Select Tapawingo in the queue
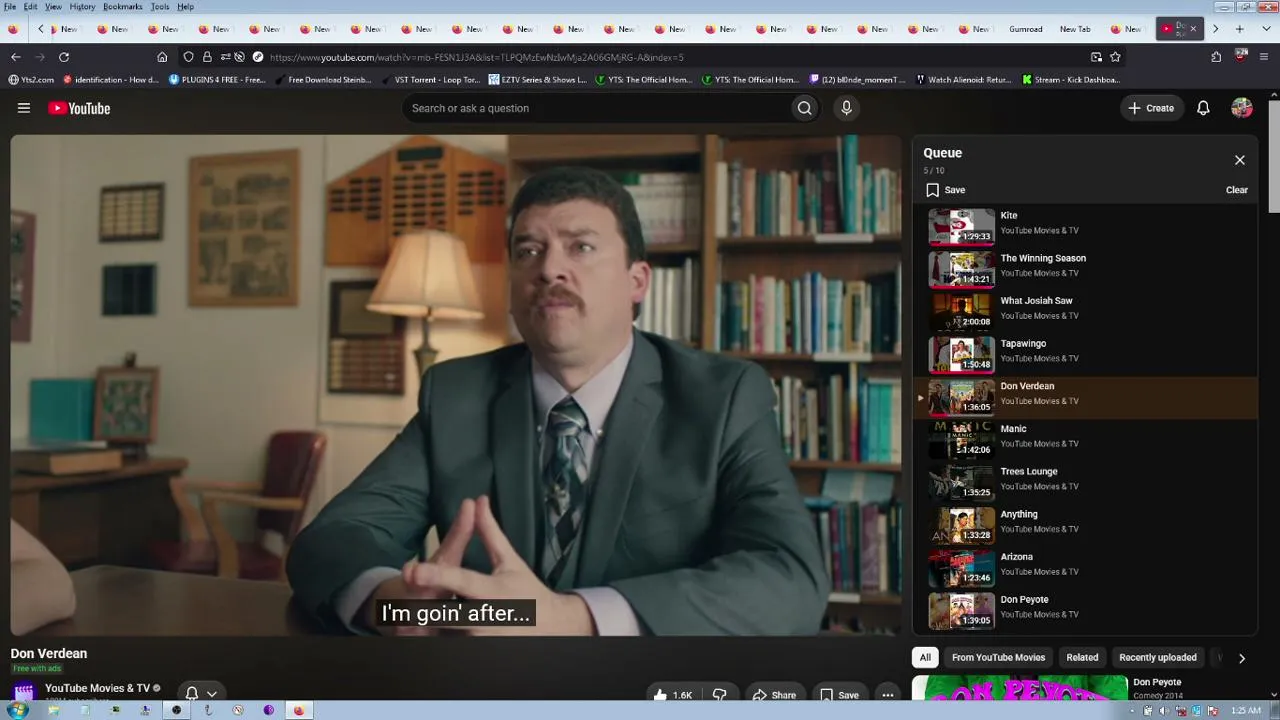Viewport: 1280px width, 720px height. point(1086,355)
